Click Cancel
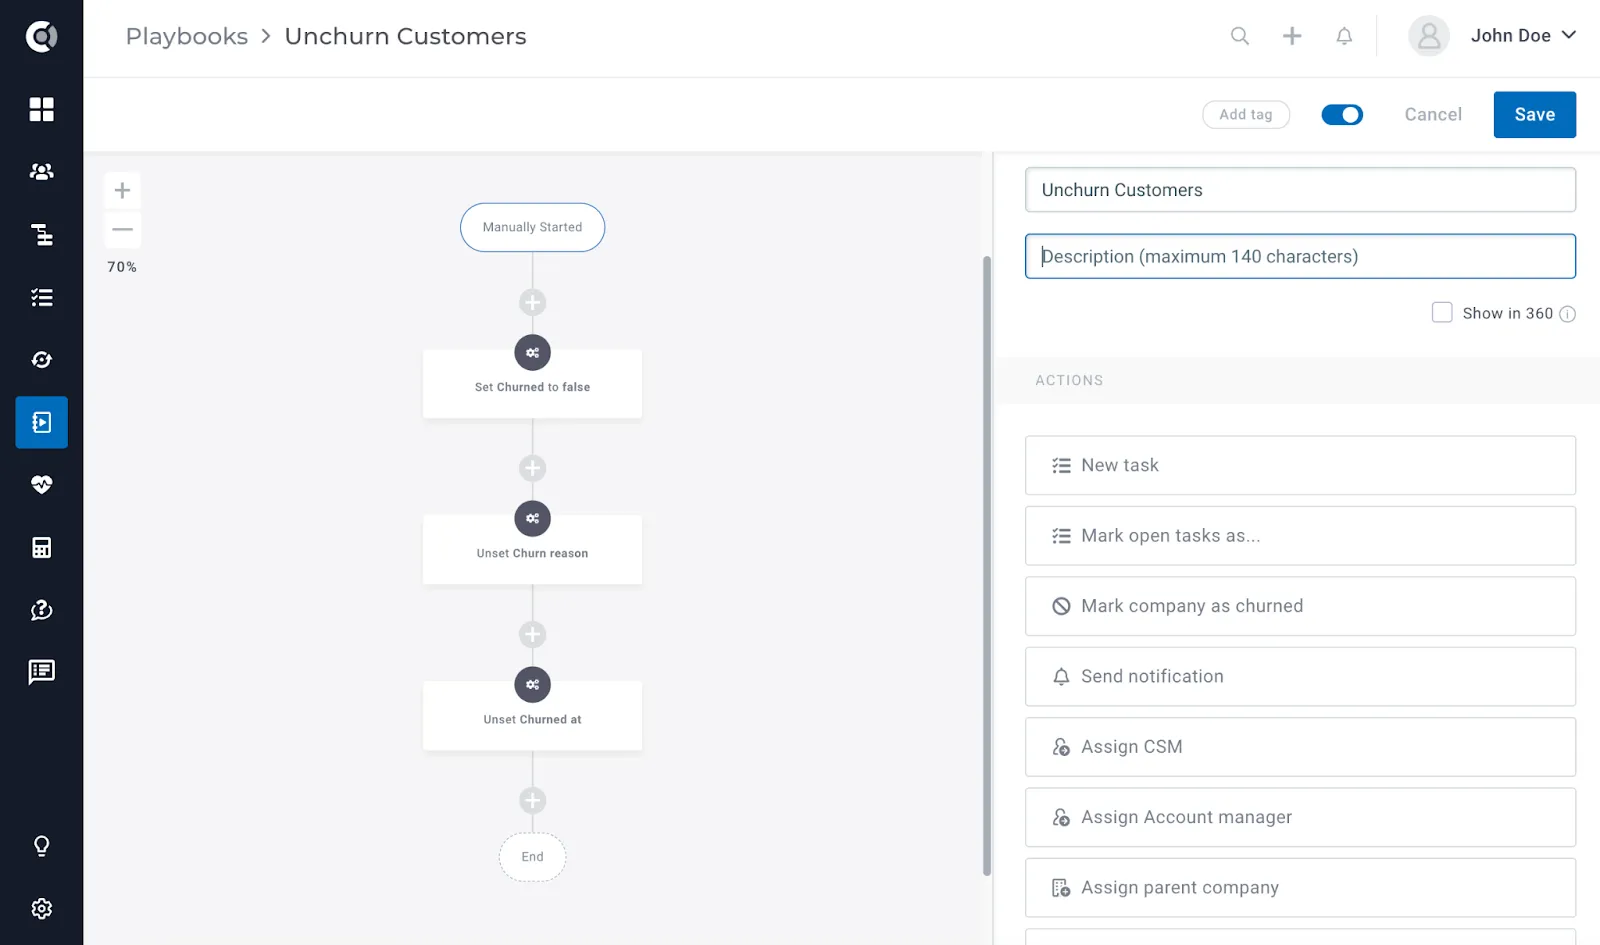Viewport: 1600px width, 945px height. (x=1433, y=115)
